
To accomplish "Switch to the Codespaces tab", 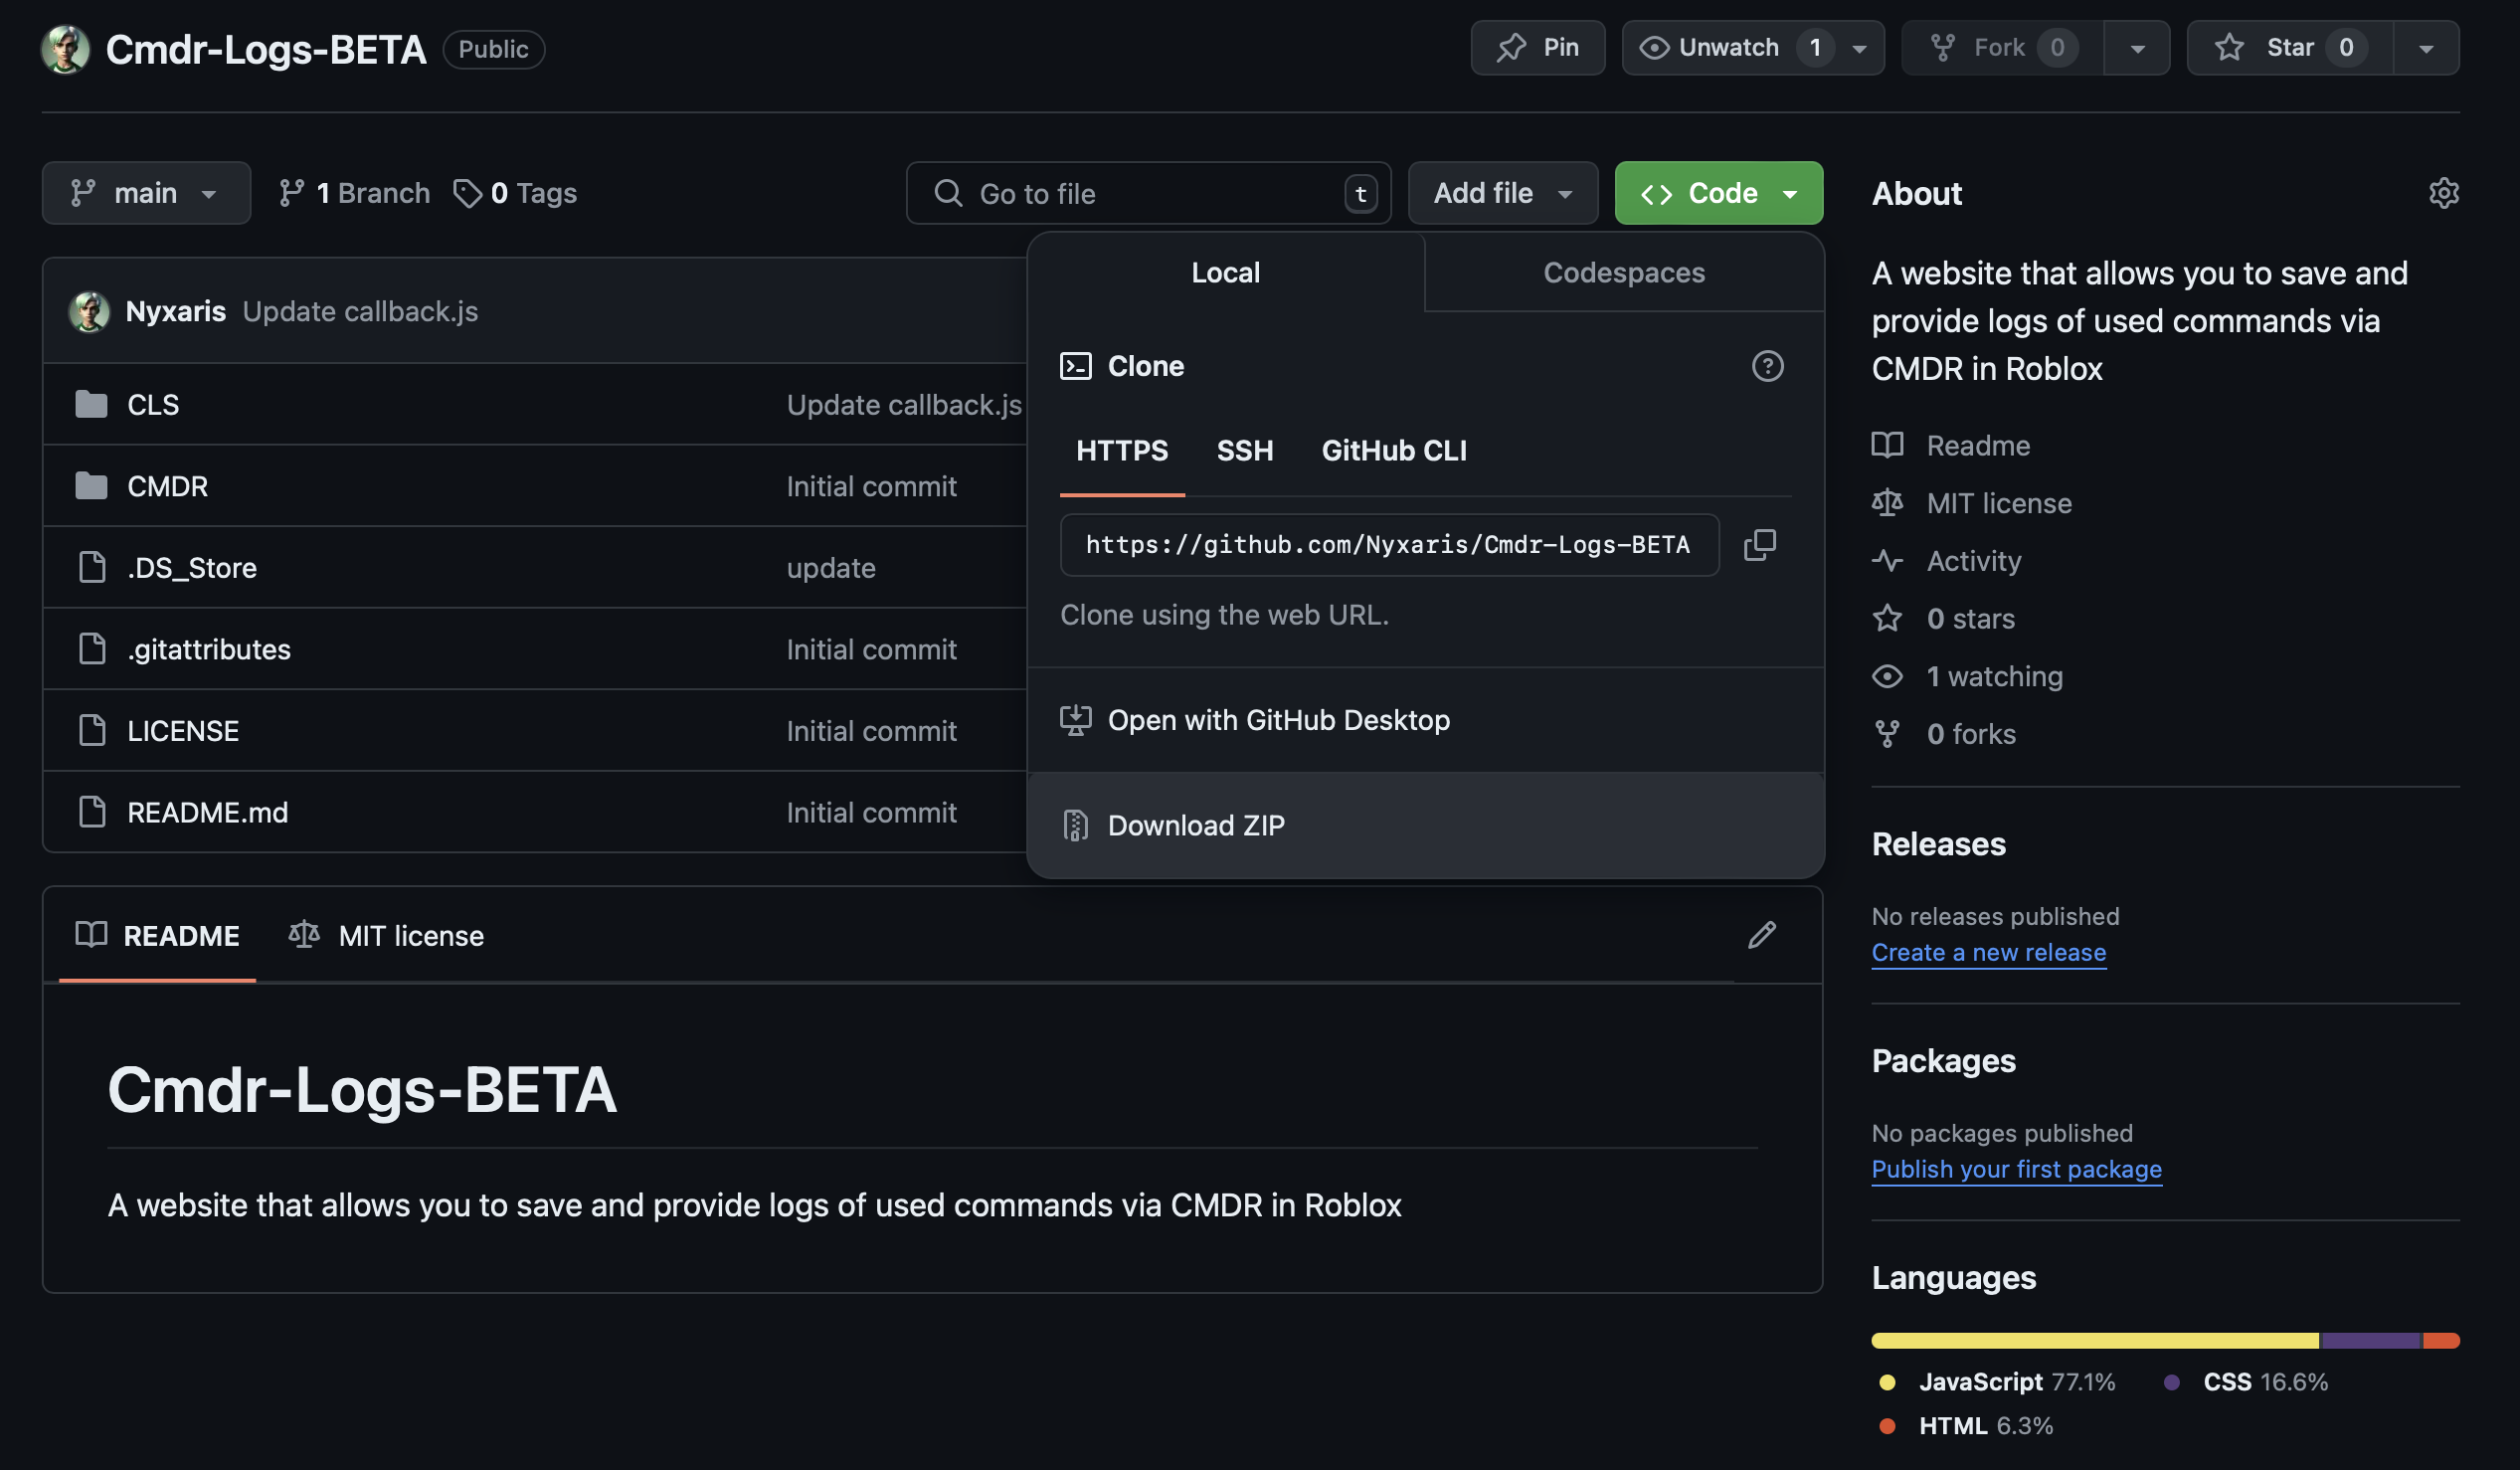I will pos(1622,272).
